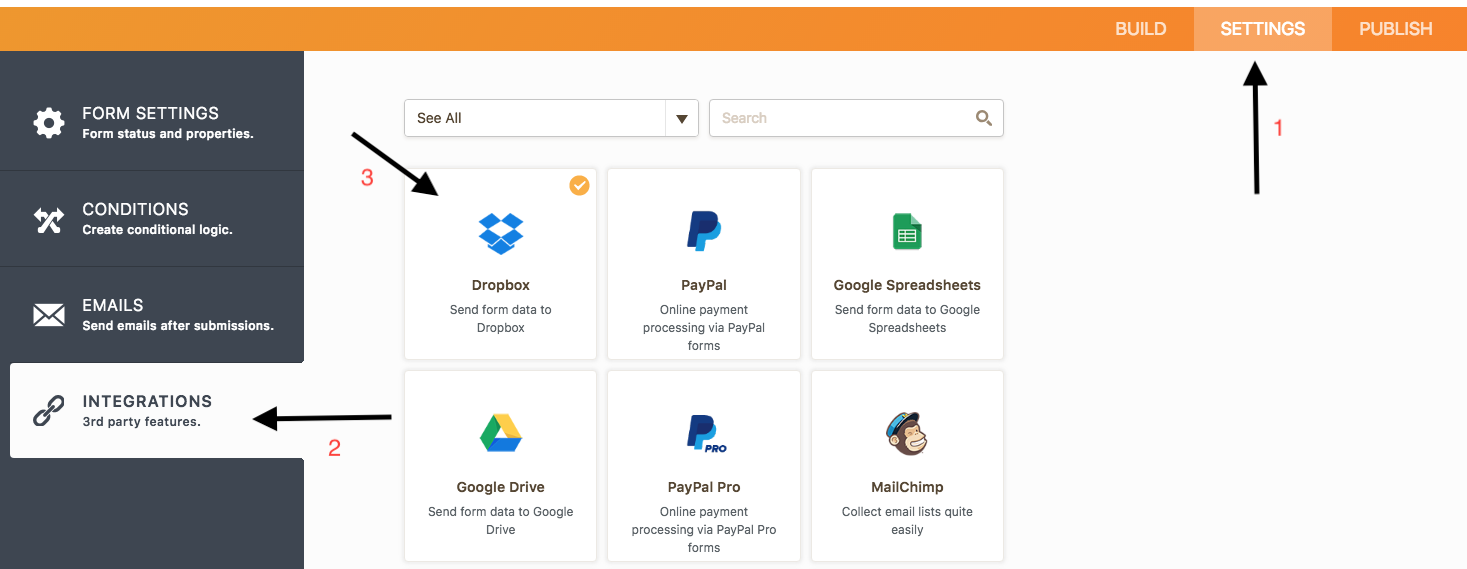1467x569 pixels.
Task: Click 'Create conditional logic.' subtitle
Action: [x=157, y=230]
